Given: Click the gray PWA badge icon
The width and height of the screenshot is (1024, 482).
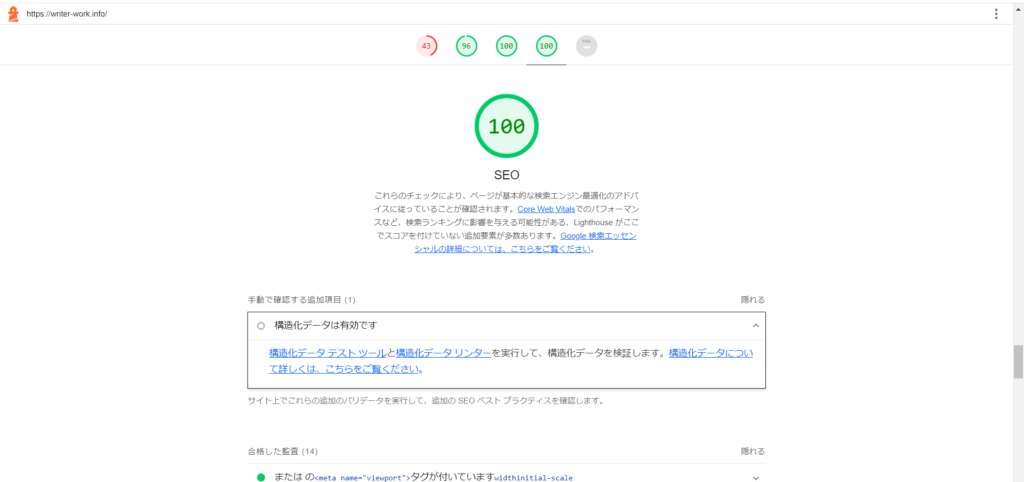Looking at the screenshot, I should [586, 46].
